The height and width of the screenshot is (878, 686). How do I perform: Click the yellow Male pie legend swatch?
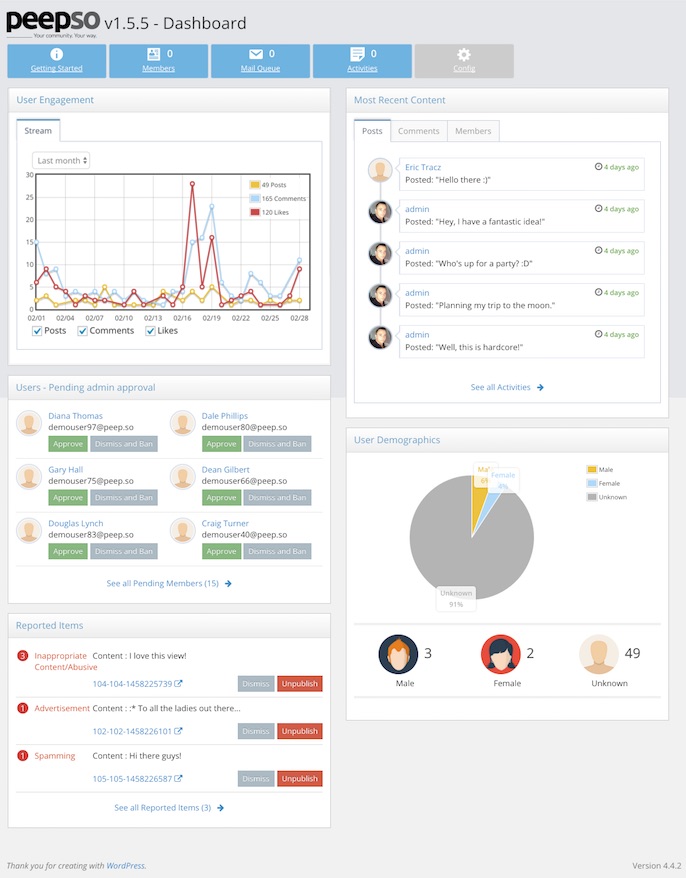point(592,470)
